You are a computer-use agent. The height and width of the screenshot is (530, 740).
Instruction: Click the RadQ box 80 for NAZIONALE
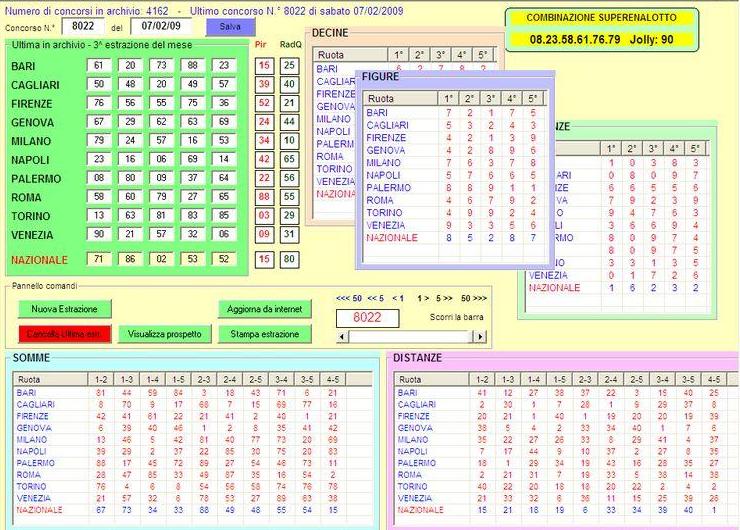(x=289, y=259)
